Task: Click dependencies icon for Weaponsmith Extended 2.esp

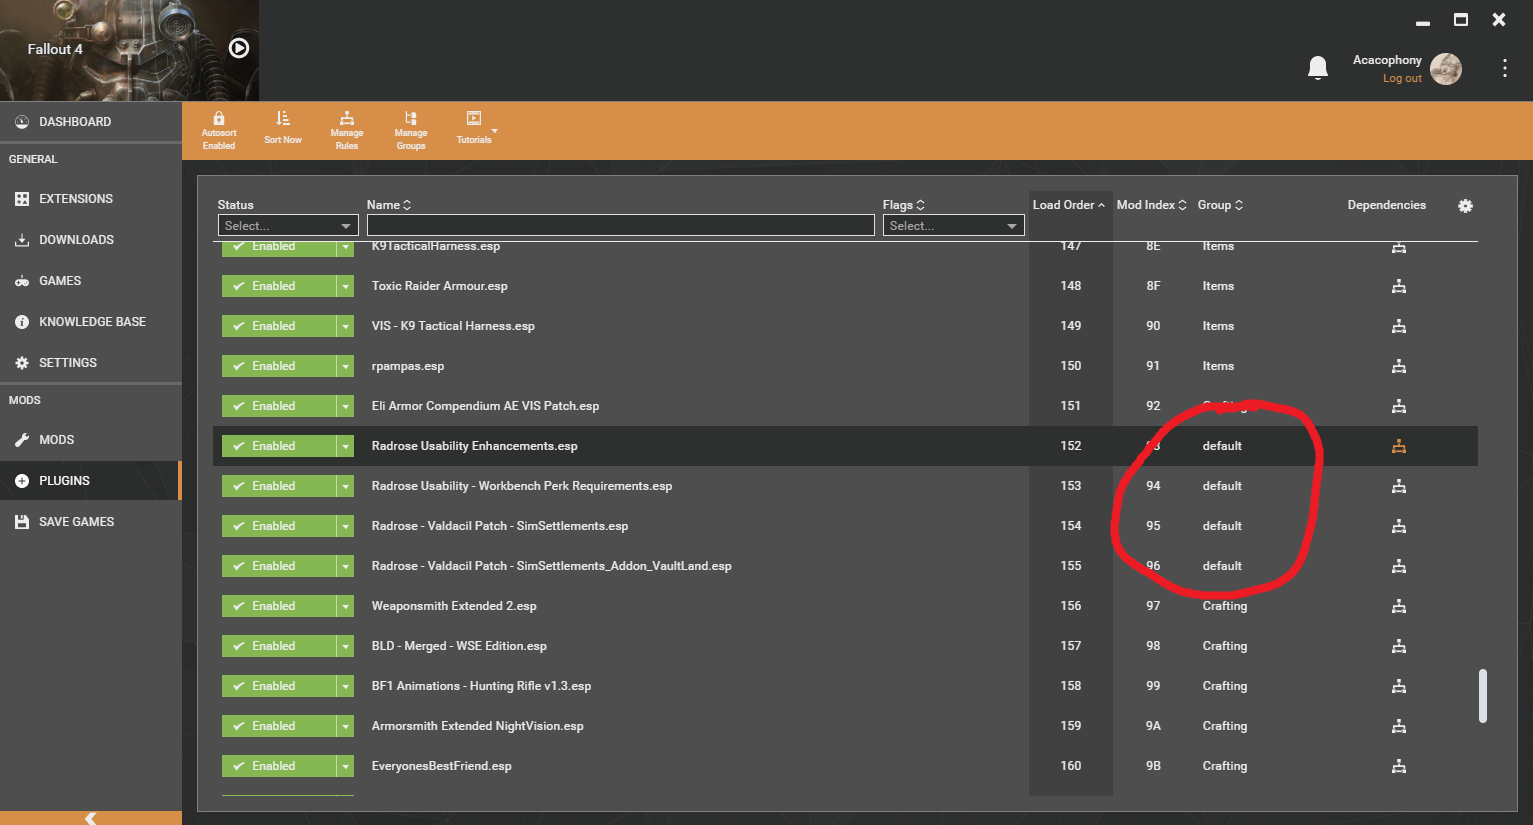Action: 1399,606
